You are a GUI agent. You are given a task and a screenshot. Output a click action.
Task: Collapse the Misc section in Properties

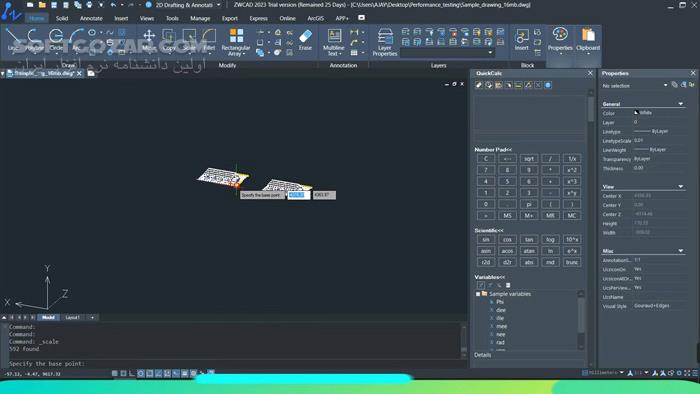680,251
